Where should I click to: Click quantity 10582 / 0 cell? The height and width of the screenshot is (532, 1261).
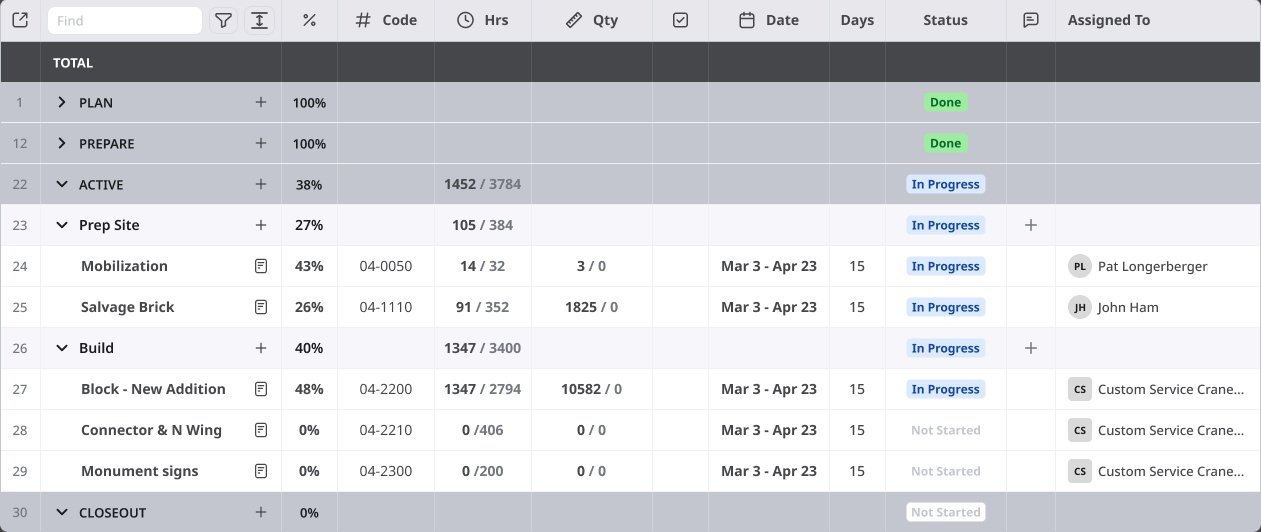pos(591,389)
